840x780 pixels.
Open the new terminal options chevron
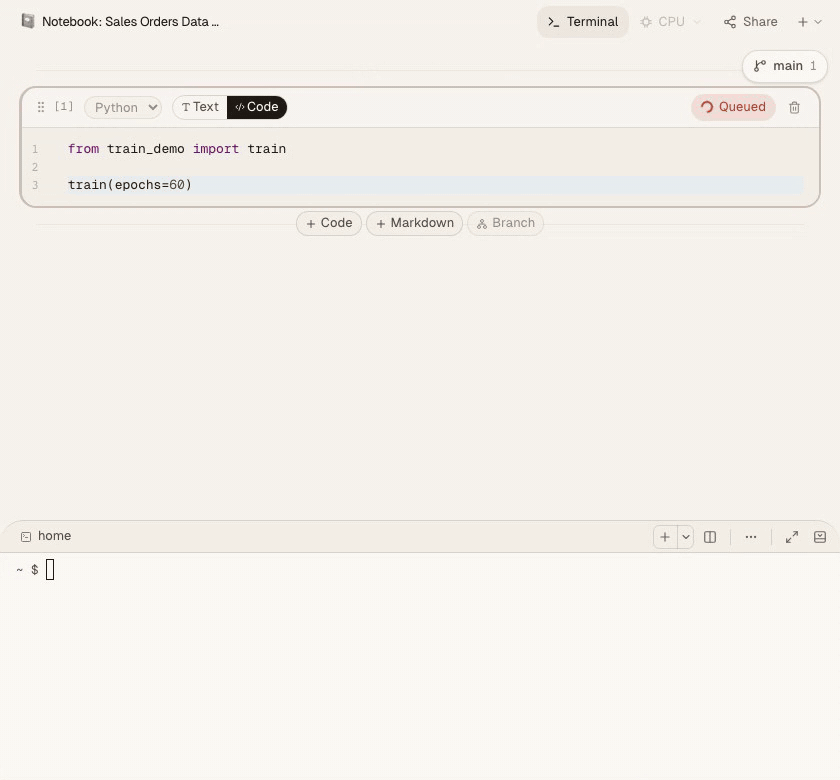point(686,537)
